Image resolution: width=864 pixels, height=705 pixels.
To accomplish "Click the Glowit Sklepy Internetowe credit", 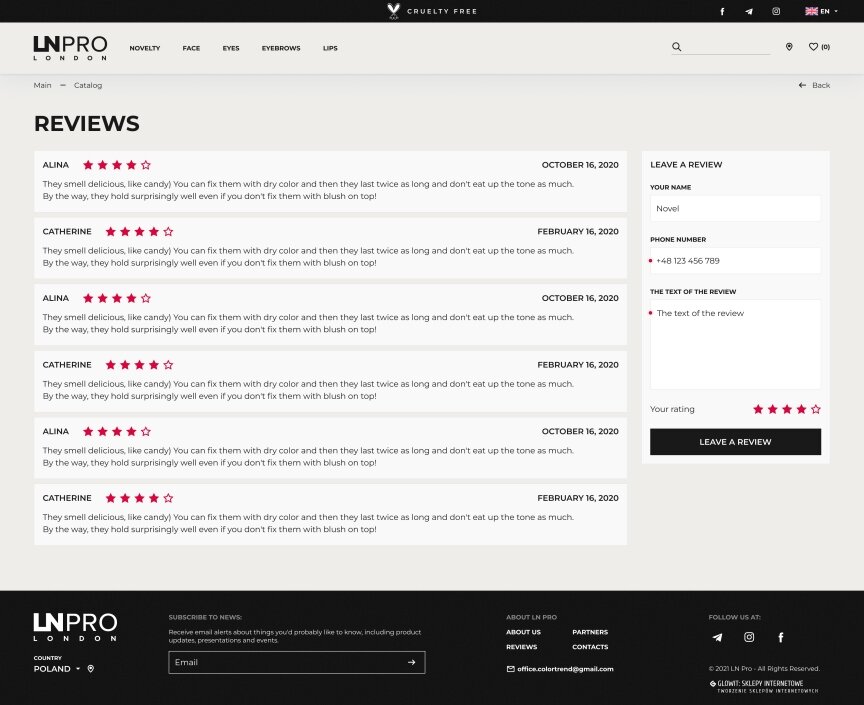I will (764, 686).
